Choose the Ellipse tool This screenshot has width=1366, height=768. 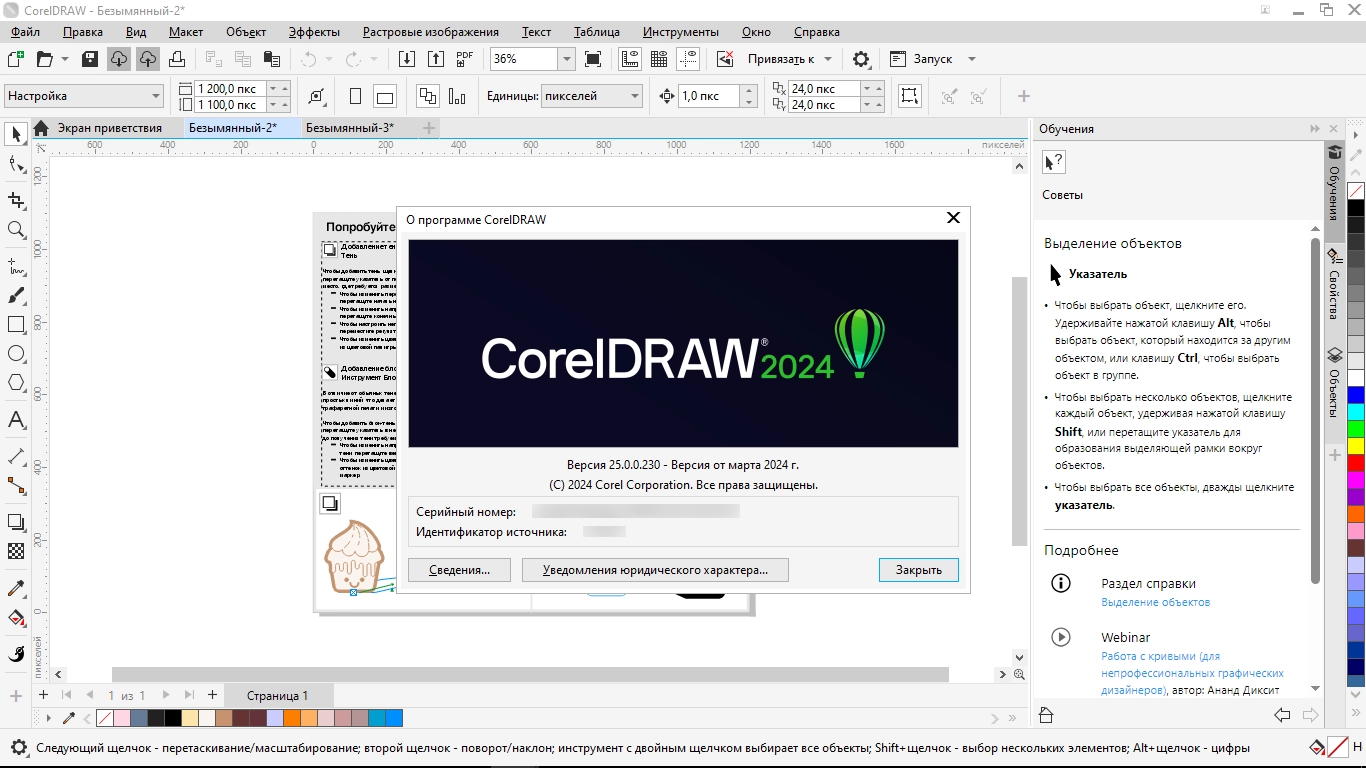16,354
